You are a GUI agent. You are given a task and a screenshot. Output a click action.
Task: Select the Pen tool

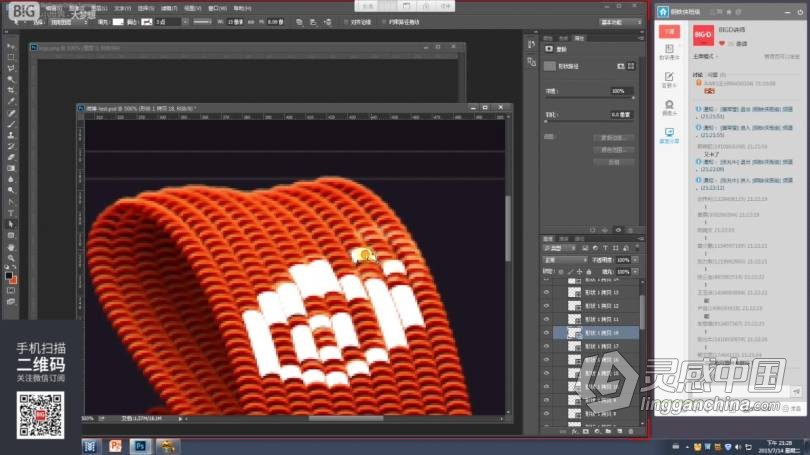(x=11, y=202)
